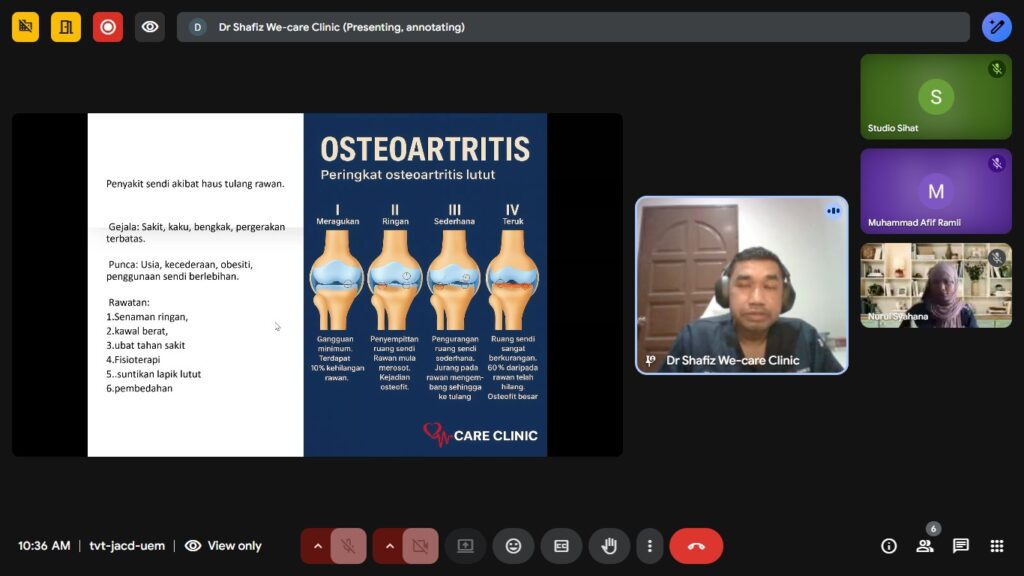Open the annotation pen tool

(x=996, y=27)
